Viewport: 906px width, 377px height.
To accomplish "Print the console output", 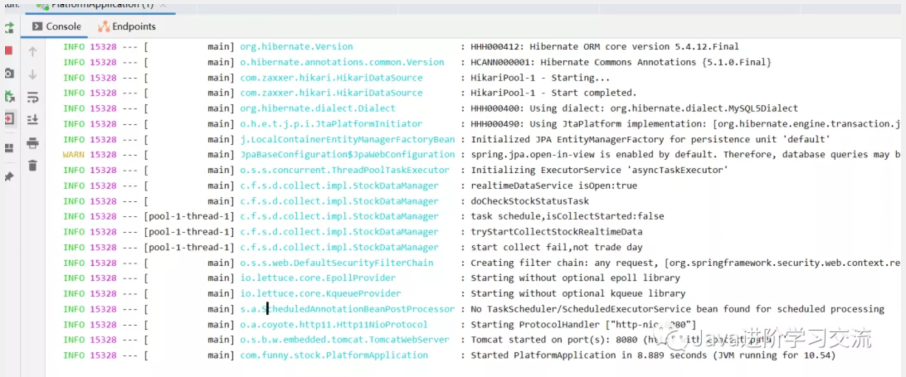I will pos(33,143).
